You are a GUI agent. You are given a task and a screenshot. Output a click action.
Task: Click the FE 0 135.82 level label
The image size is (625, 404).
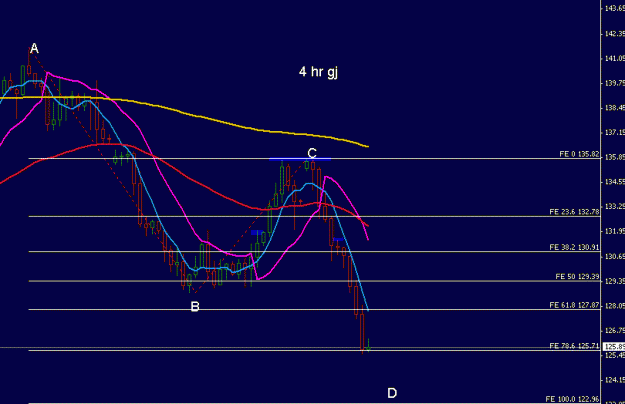(x=579, y=154)
